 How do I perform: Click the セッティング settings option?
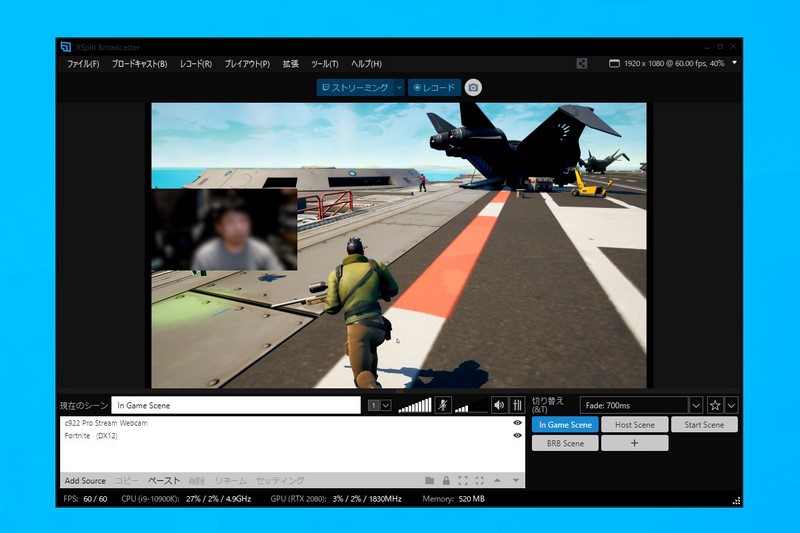(280, 480)
